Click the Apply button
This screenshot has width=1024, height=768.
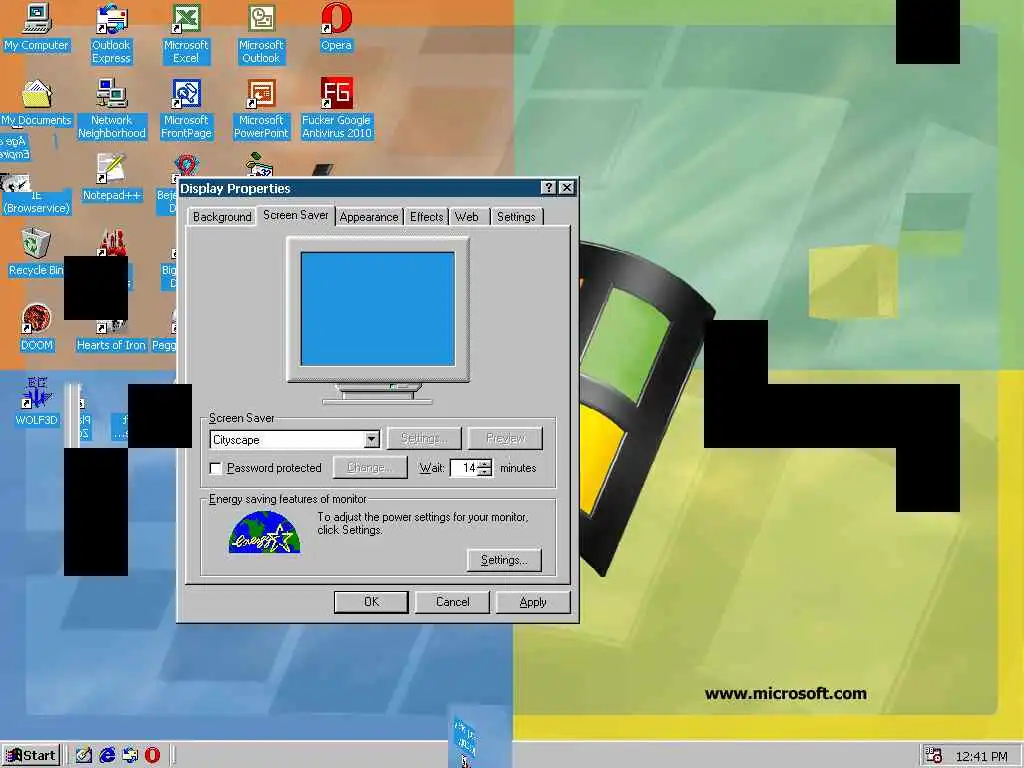click(x=533, y=602)
